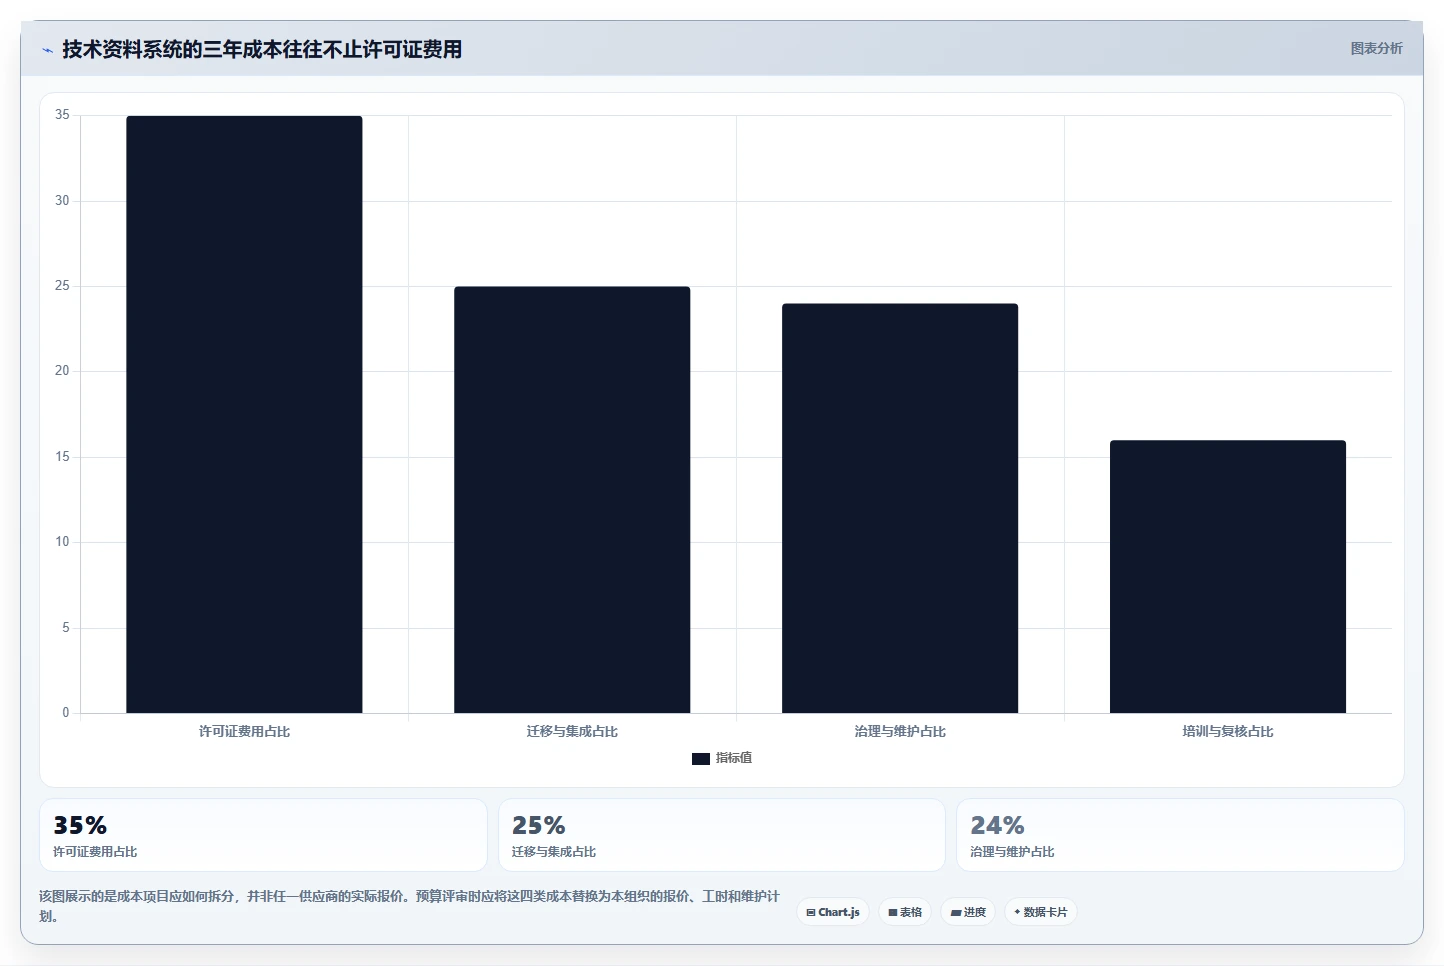Click x-axis label 治理与维护占比
1444x966 pixels.
point(900,731)
